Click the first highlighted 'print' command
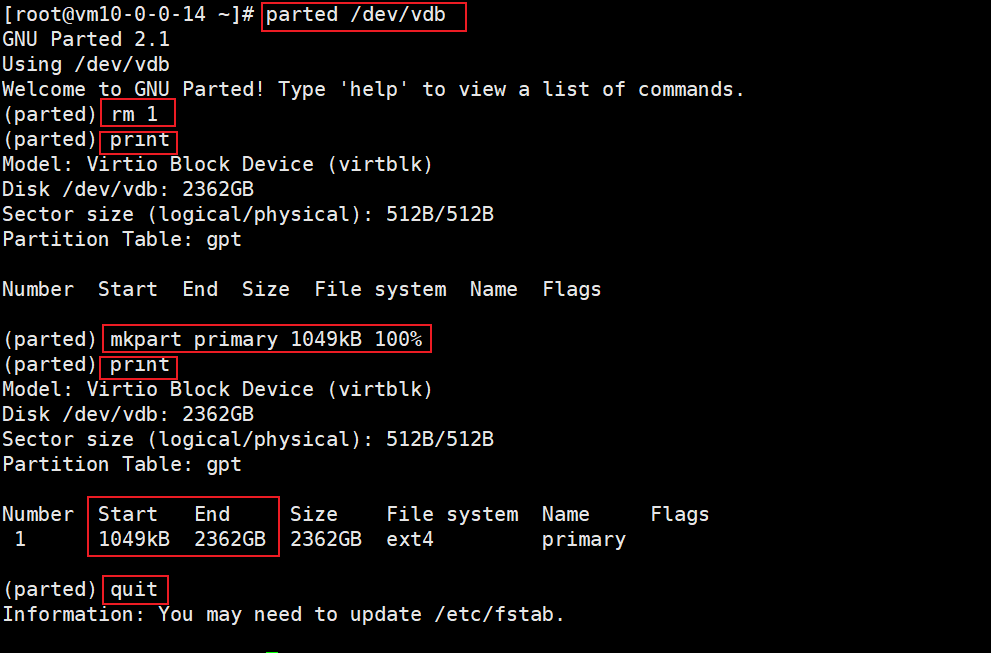The width and height of the screenshot is (991, 653). (x=140, y=140)
